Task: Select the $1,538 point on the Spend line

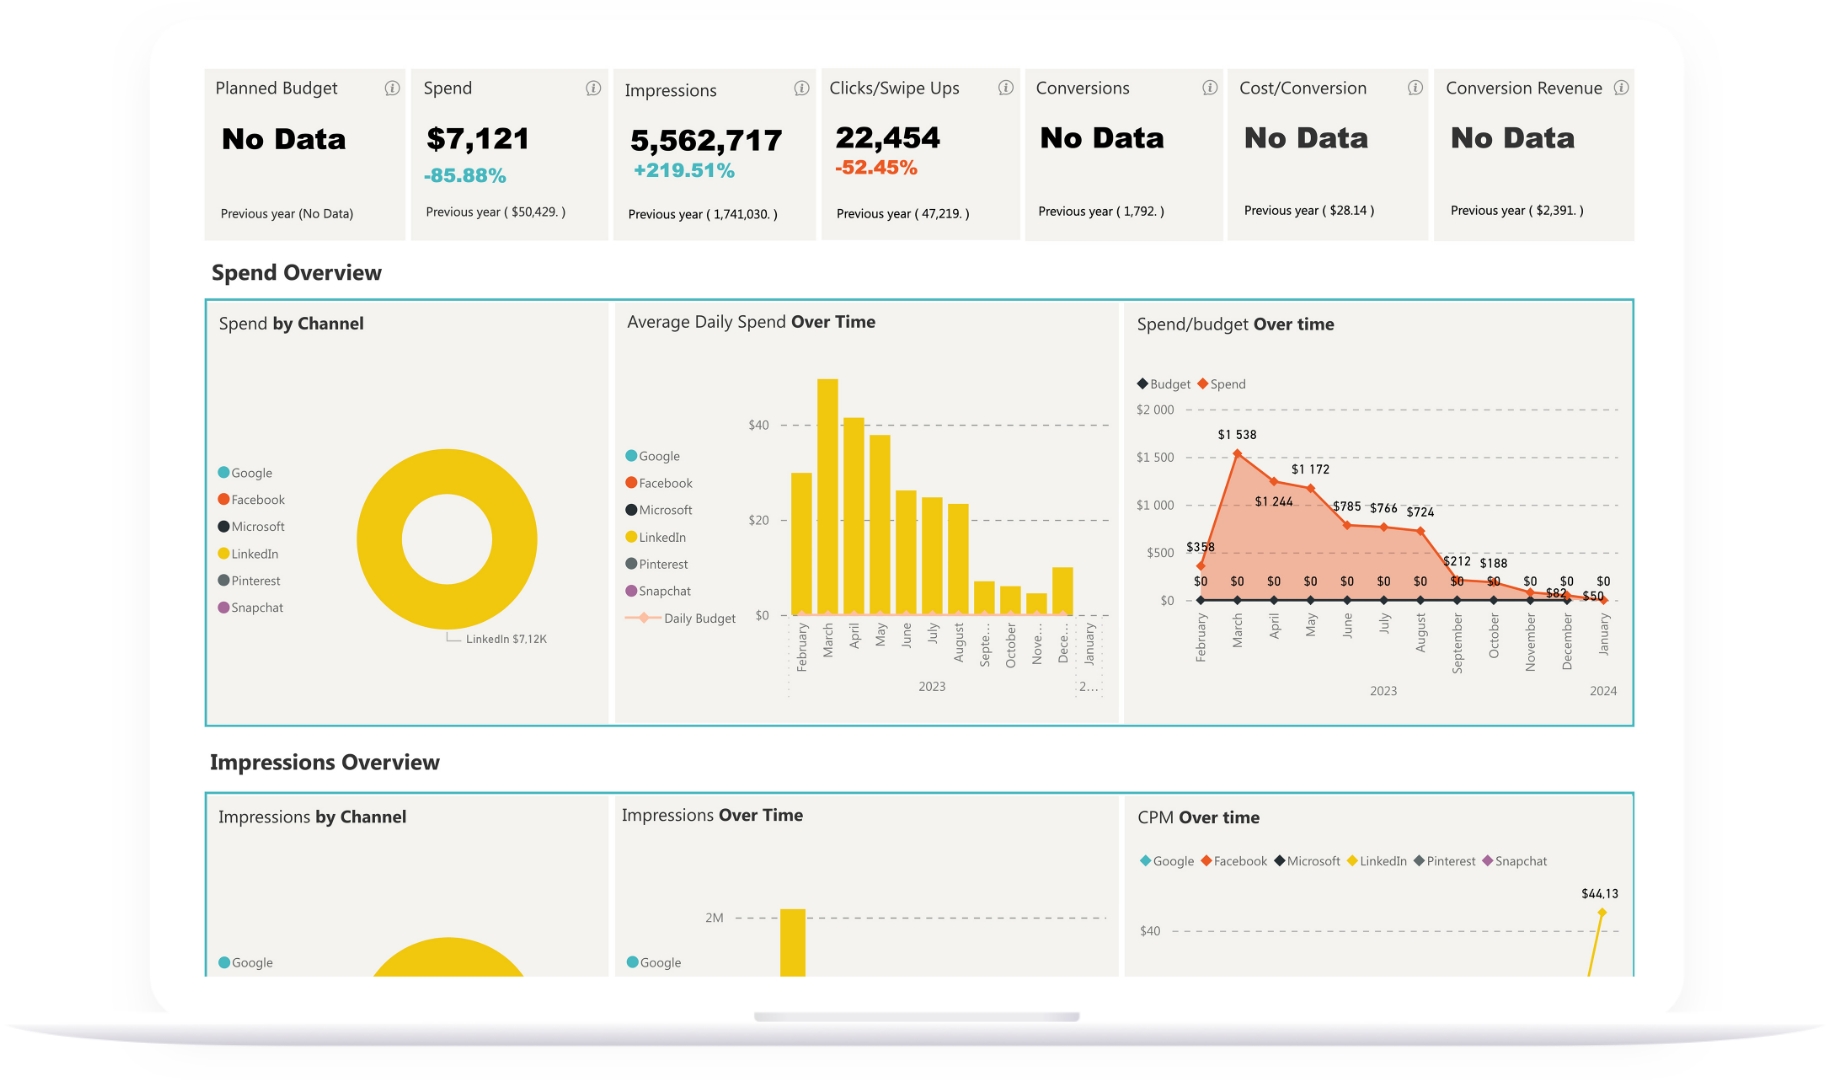Action: point(1236,453)
